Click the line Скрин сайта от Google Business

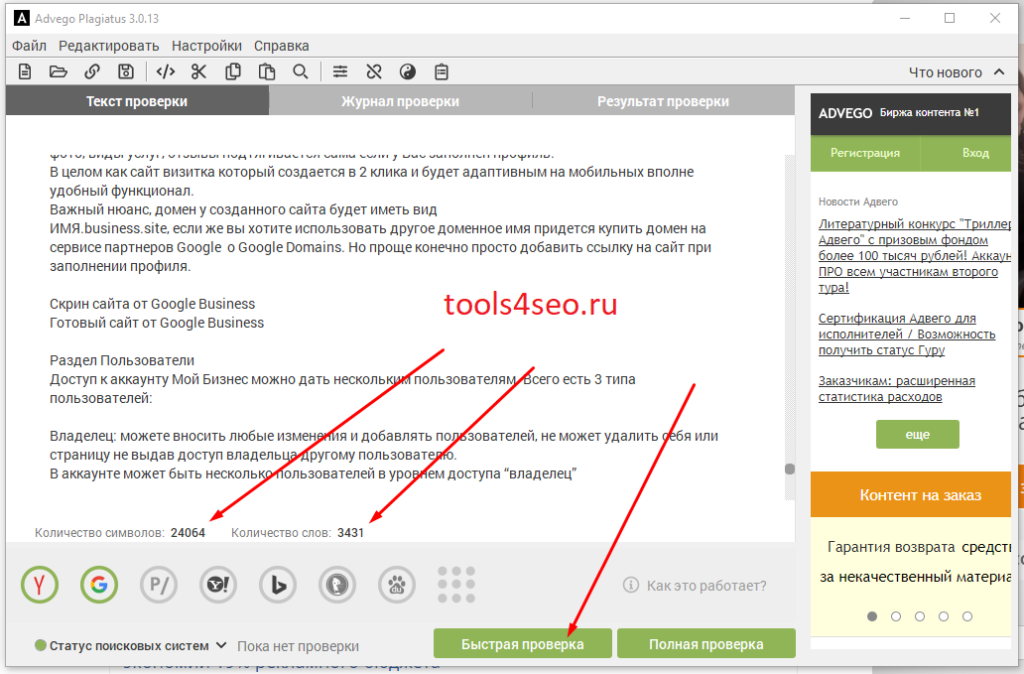pyautogui.click(x=152, y=304)
